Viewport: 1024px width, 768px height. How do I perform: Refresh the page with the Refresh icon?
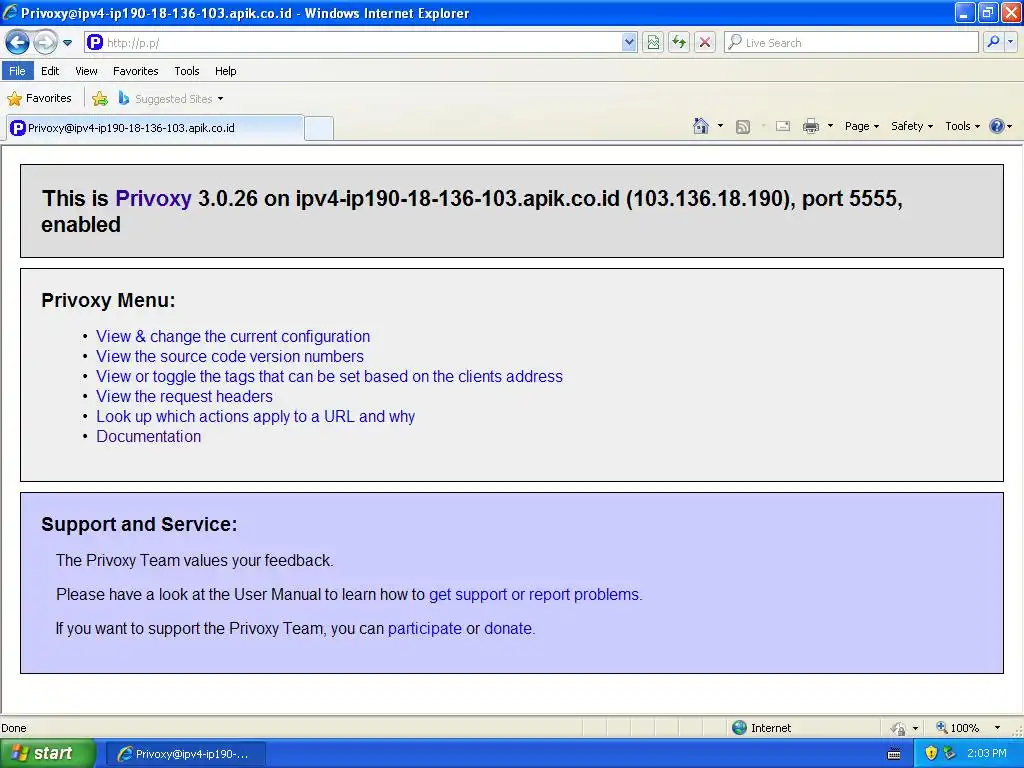(679, 42)
